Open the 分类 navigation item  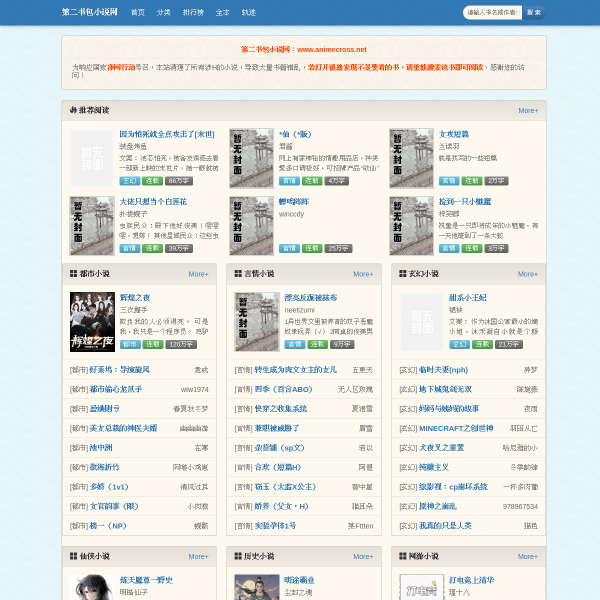click(x=163, y=12)
